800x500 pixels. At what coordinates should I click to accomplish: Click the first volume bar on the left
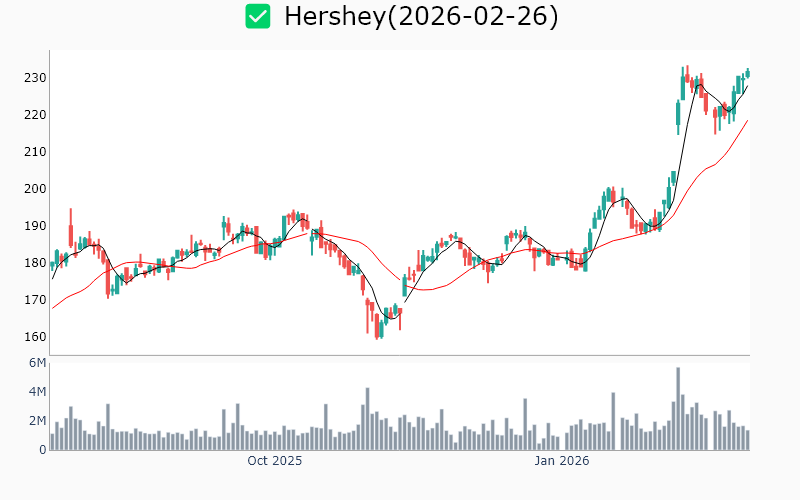click(52, 441)
